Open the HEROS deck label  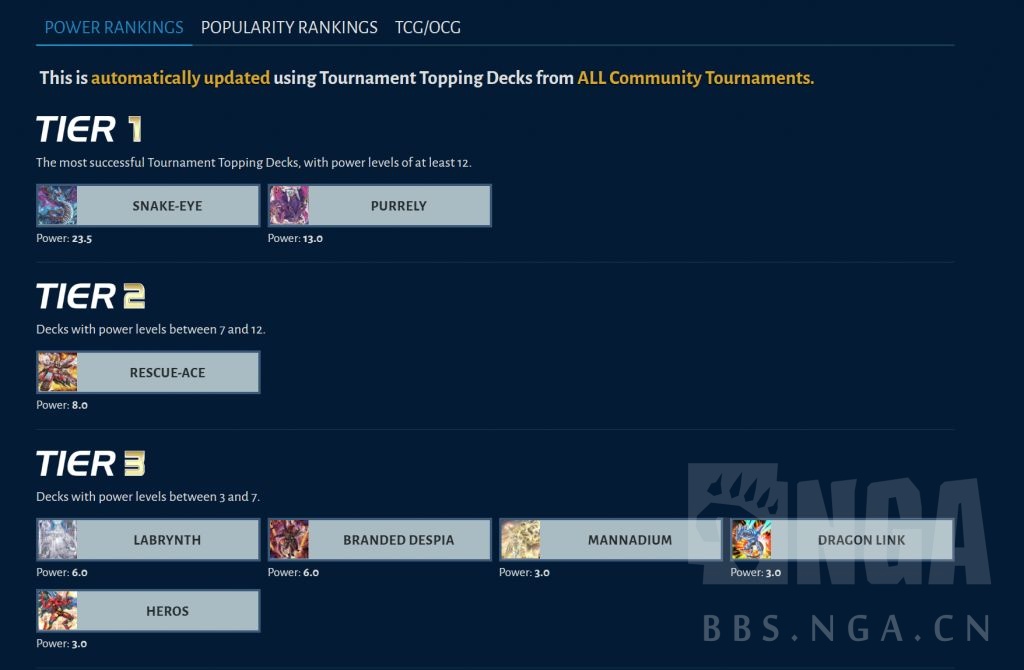click(167, 611)
